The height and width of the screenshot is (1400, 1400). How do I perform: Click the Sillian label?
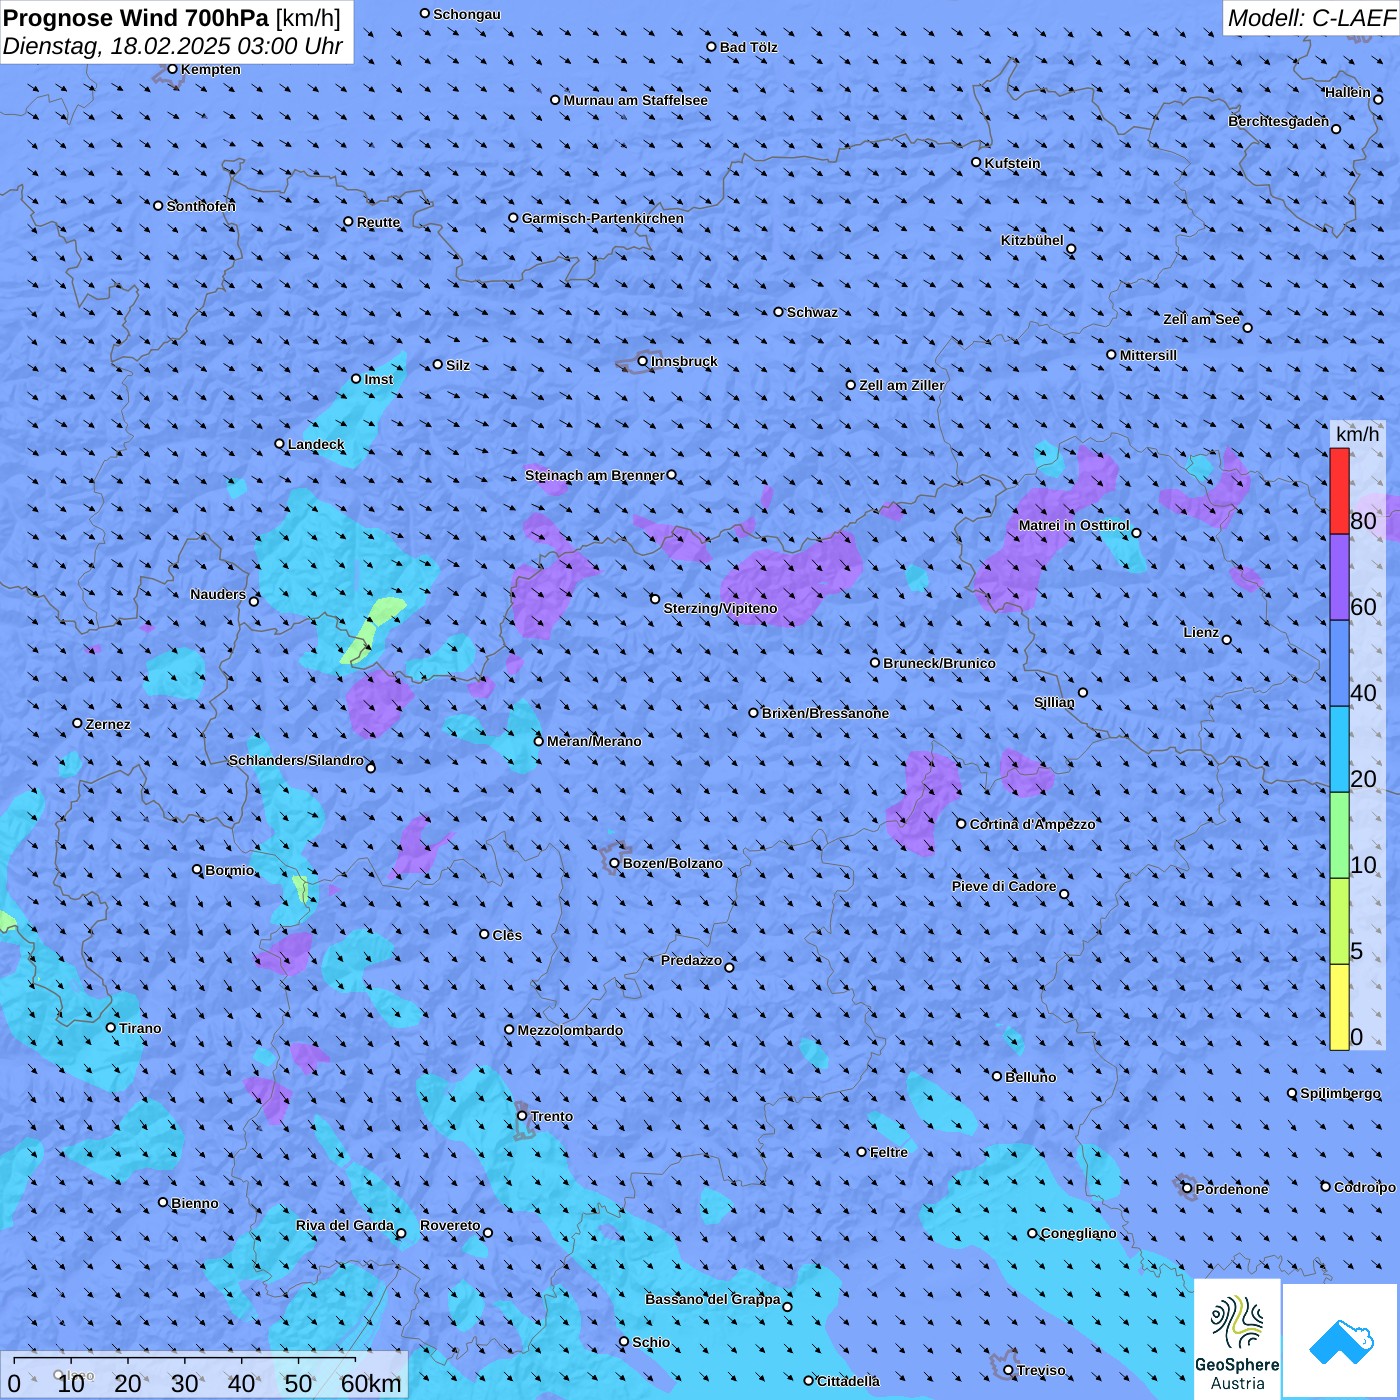tap(1054, 702)
